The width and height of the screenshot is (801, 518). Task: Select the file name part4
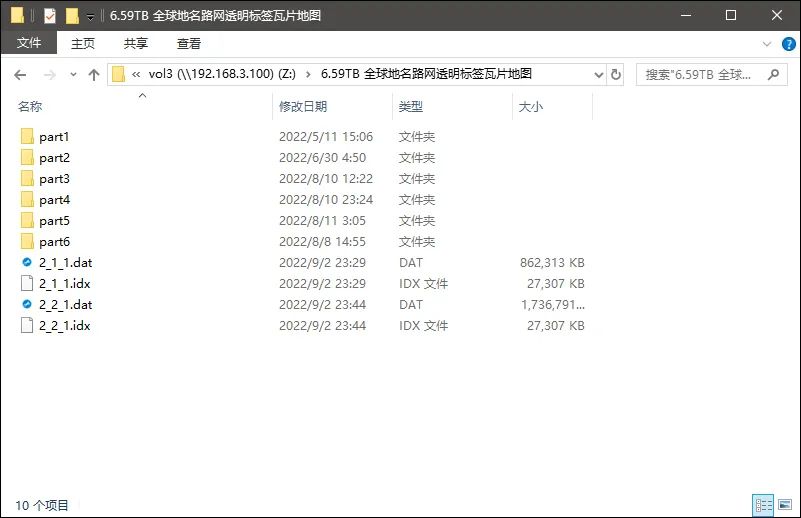(55, 200)
